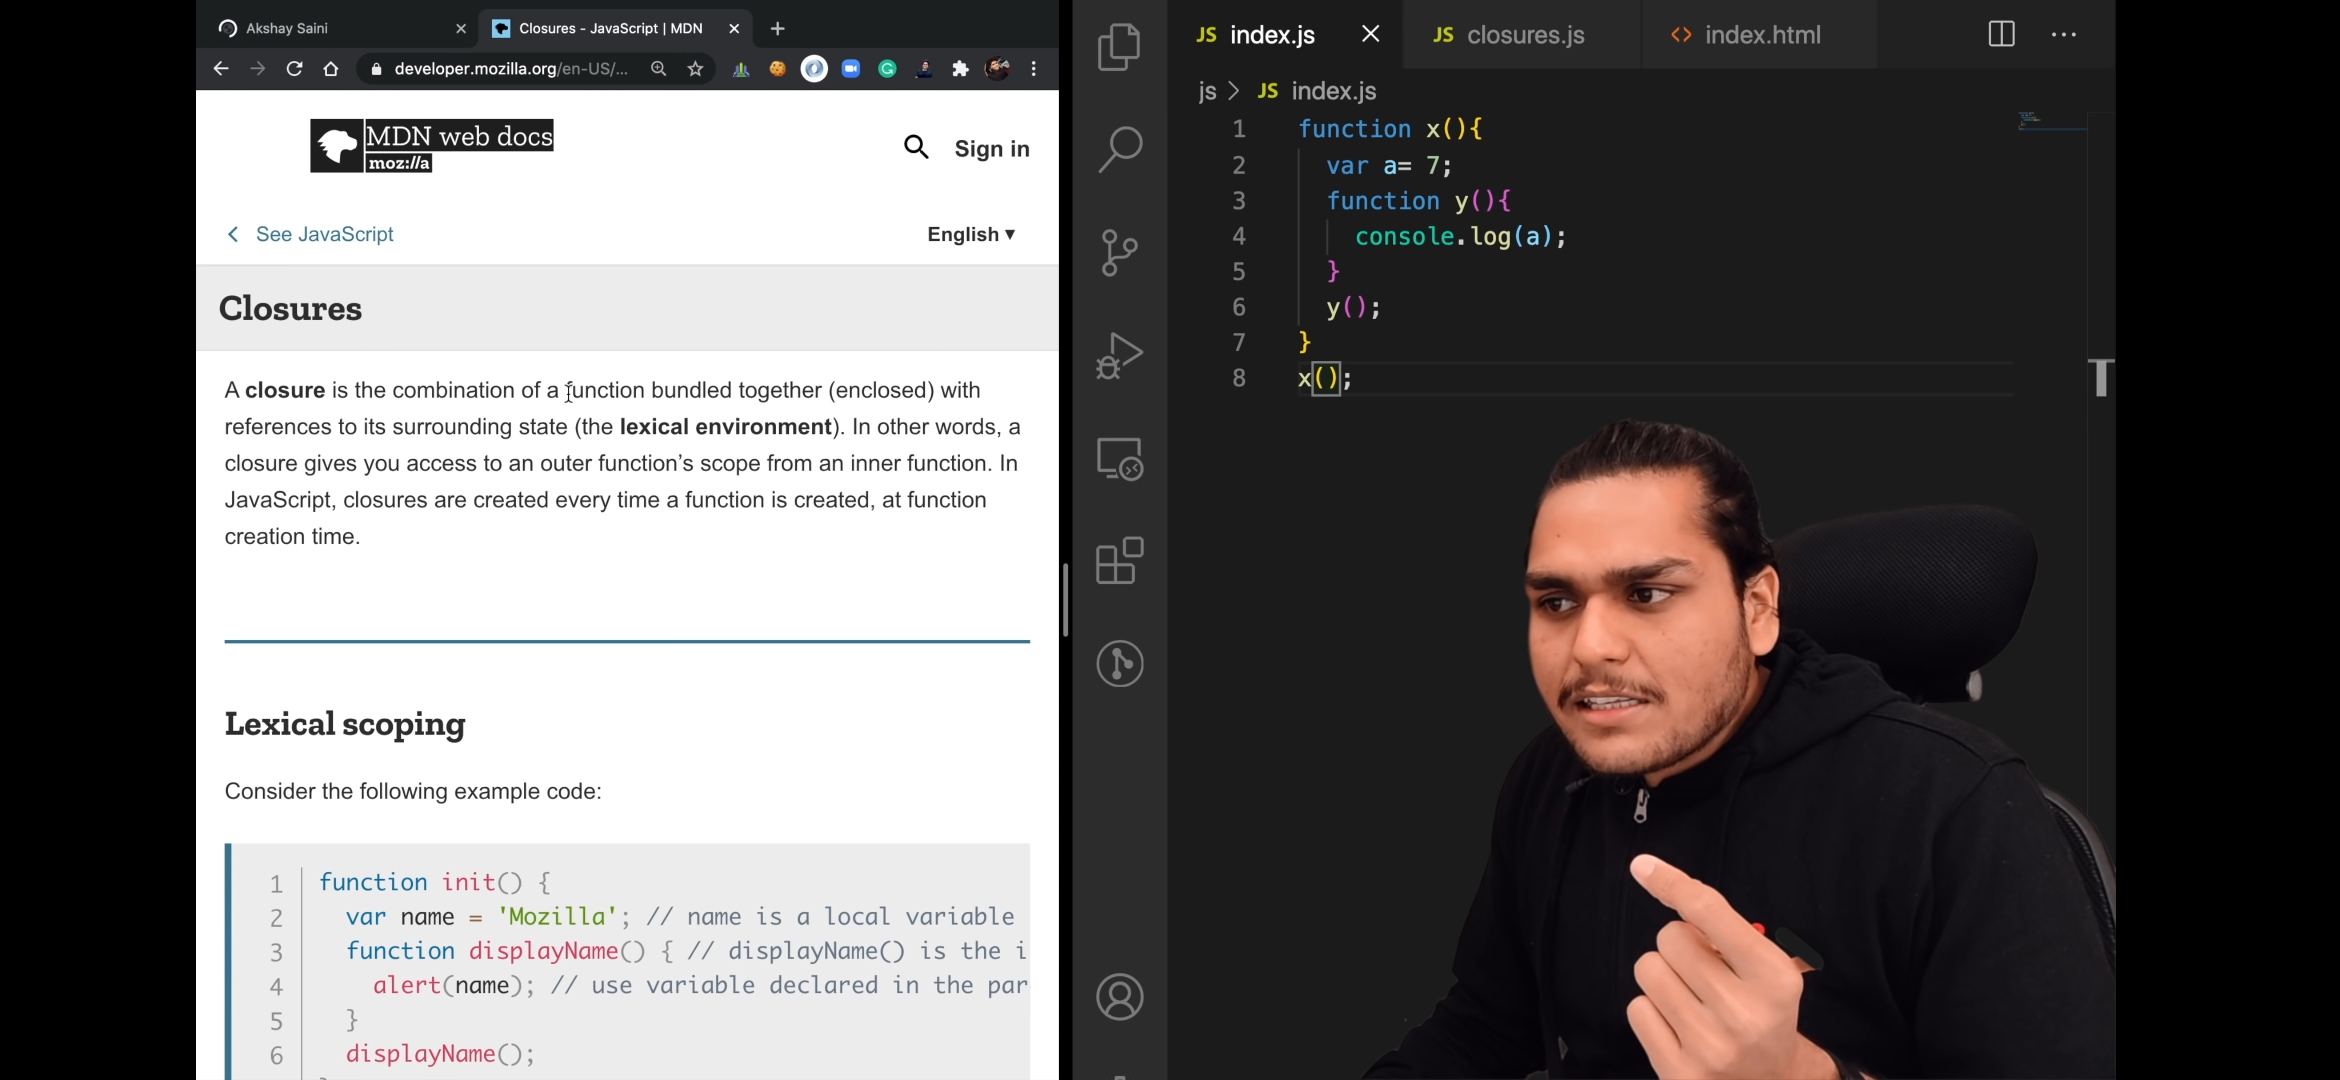Screen dimensions: 2340x1080
Task: Open the VS Code Explorer icon
Action: pos(1119,47)
